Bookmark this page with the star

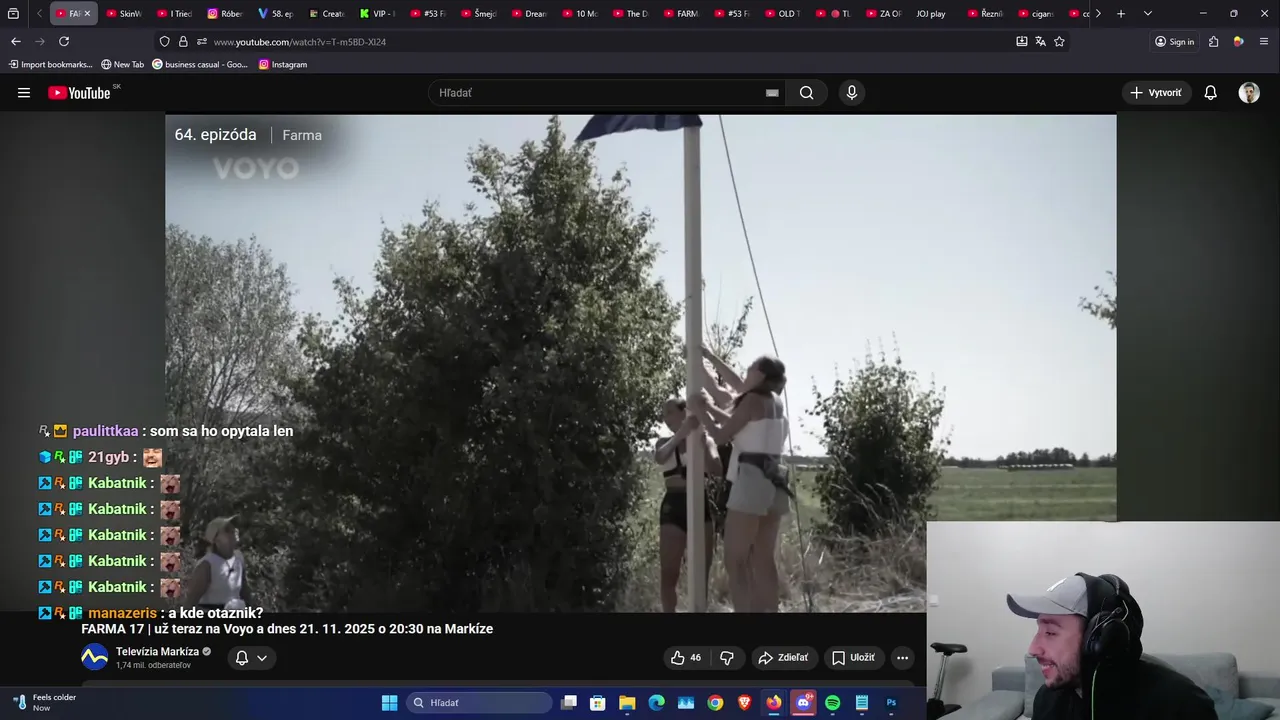coord(1059,41)
